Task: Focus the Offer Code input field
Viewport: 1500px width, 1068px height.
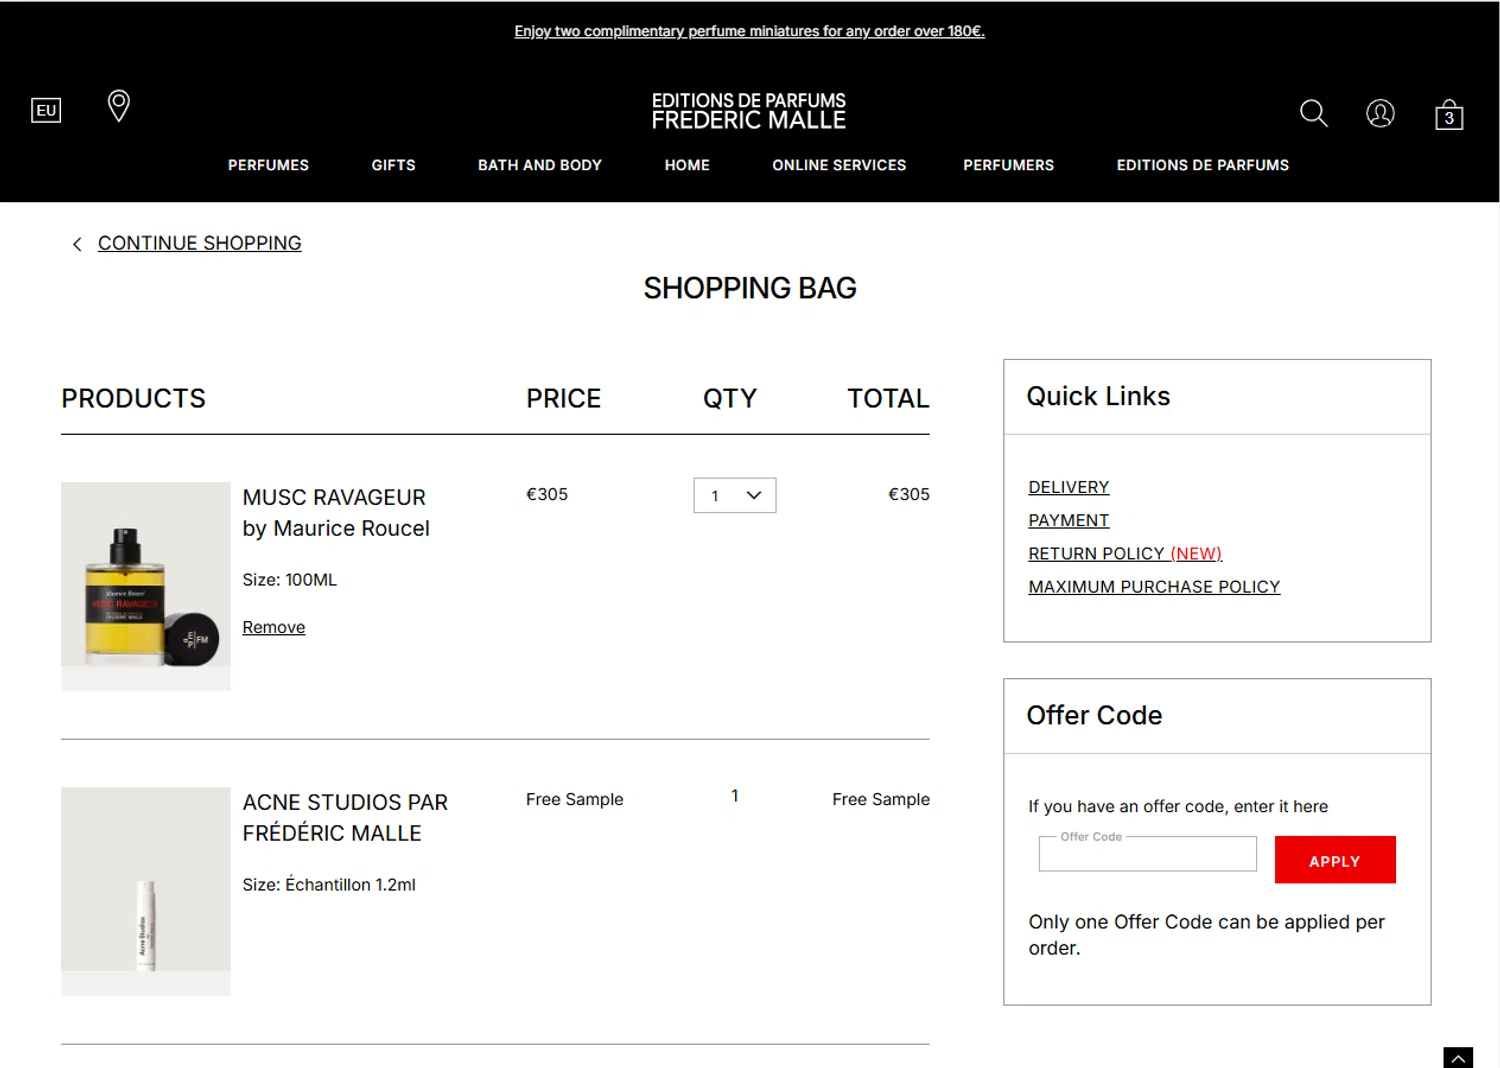Action: tap(1147, 854)
